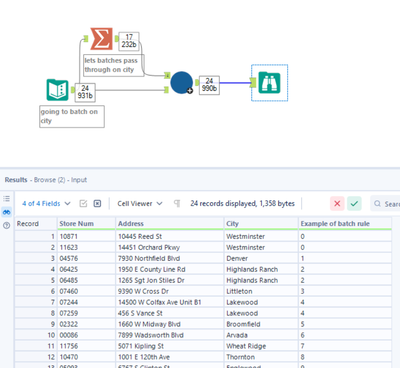This screenshot has width=400, height=368.
Task: Select cell '7930 Northfield Blvd'
Action: tap(170, 258)
